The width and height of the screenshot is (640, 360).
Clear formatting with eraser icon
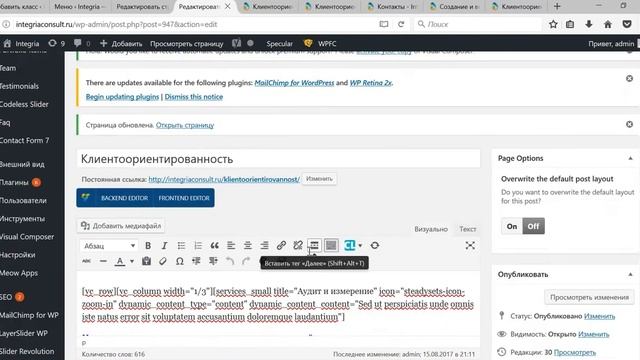163,261
